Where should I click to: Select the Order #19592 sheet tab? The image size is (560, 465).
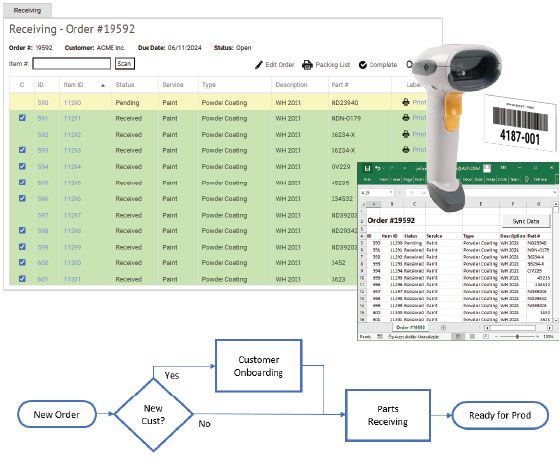tap(410, 328)
